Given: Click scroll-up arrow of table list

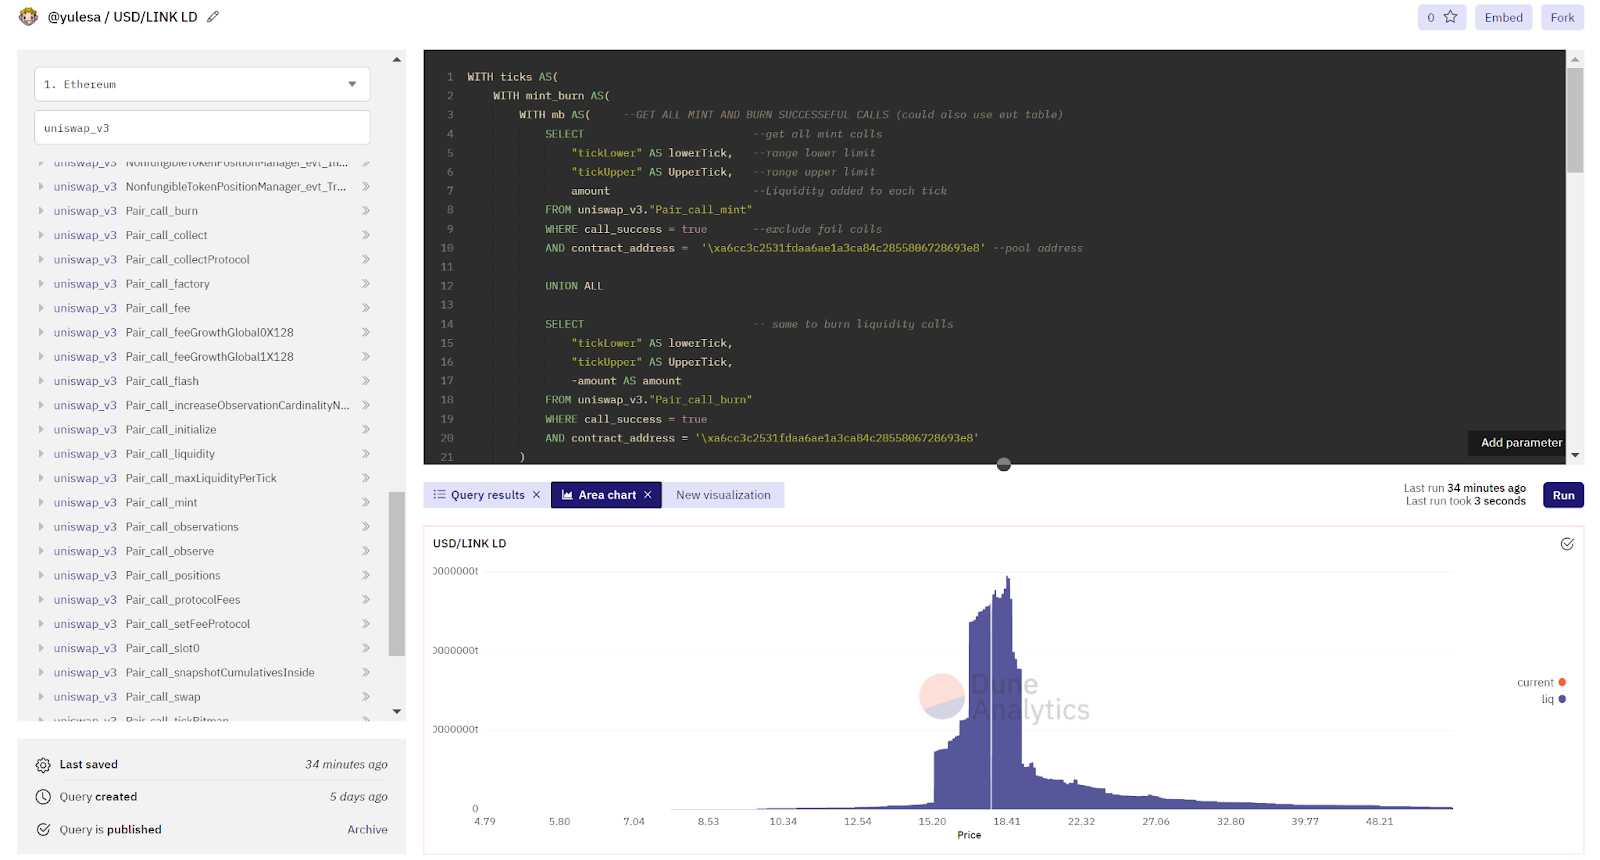Looking at the screenshot, I should [397, 60].
